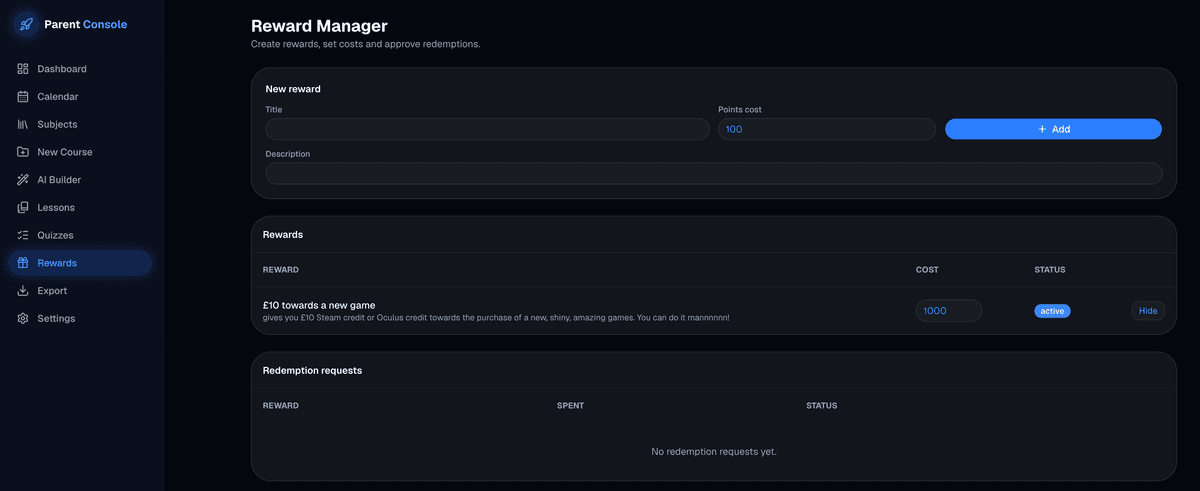
Task: Click the Redemption requests heading
Action: coord(312,370)
